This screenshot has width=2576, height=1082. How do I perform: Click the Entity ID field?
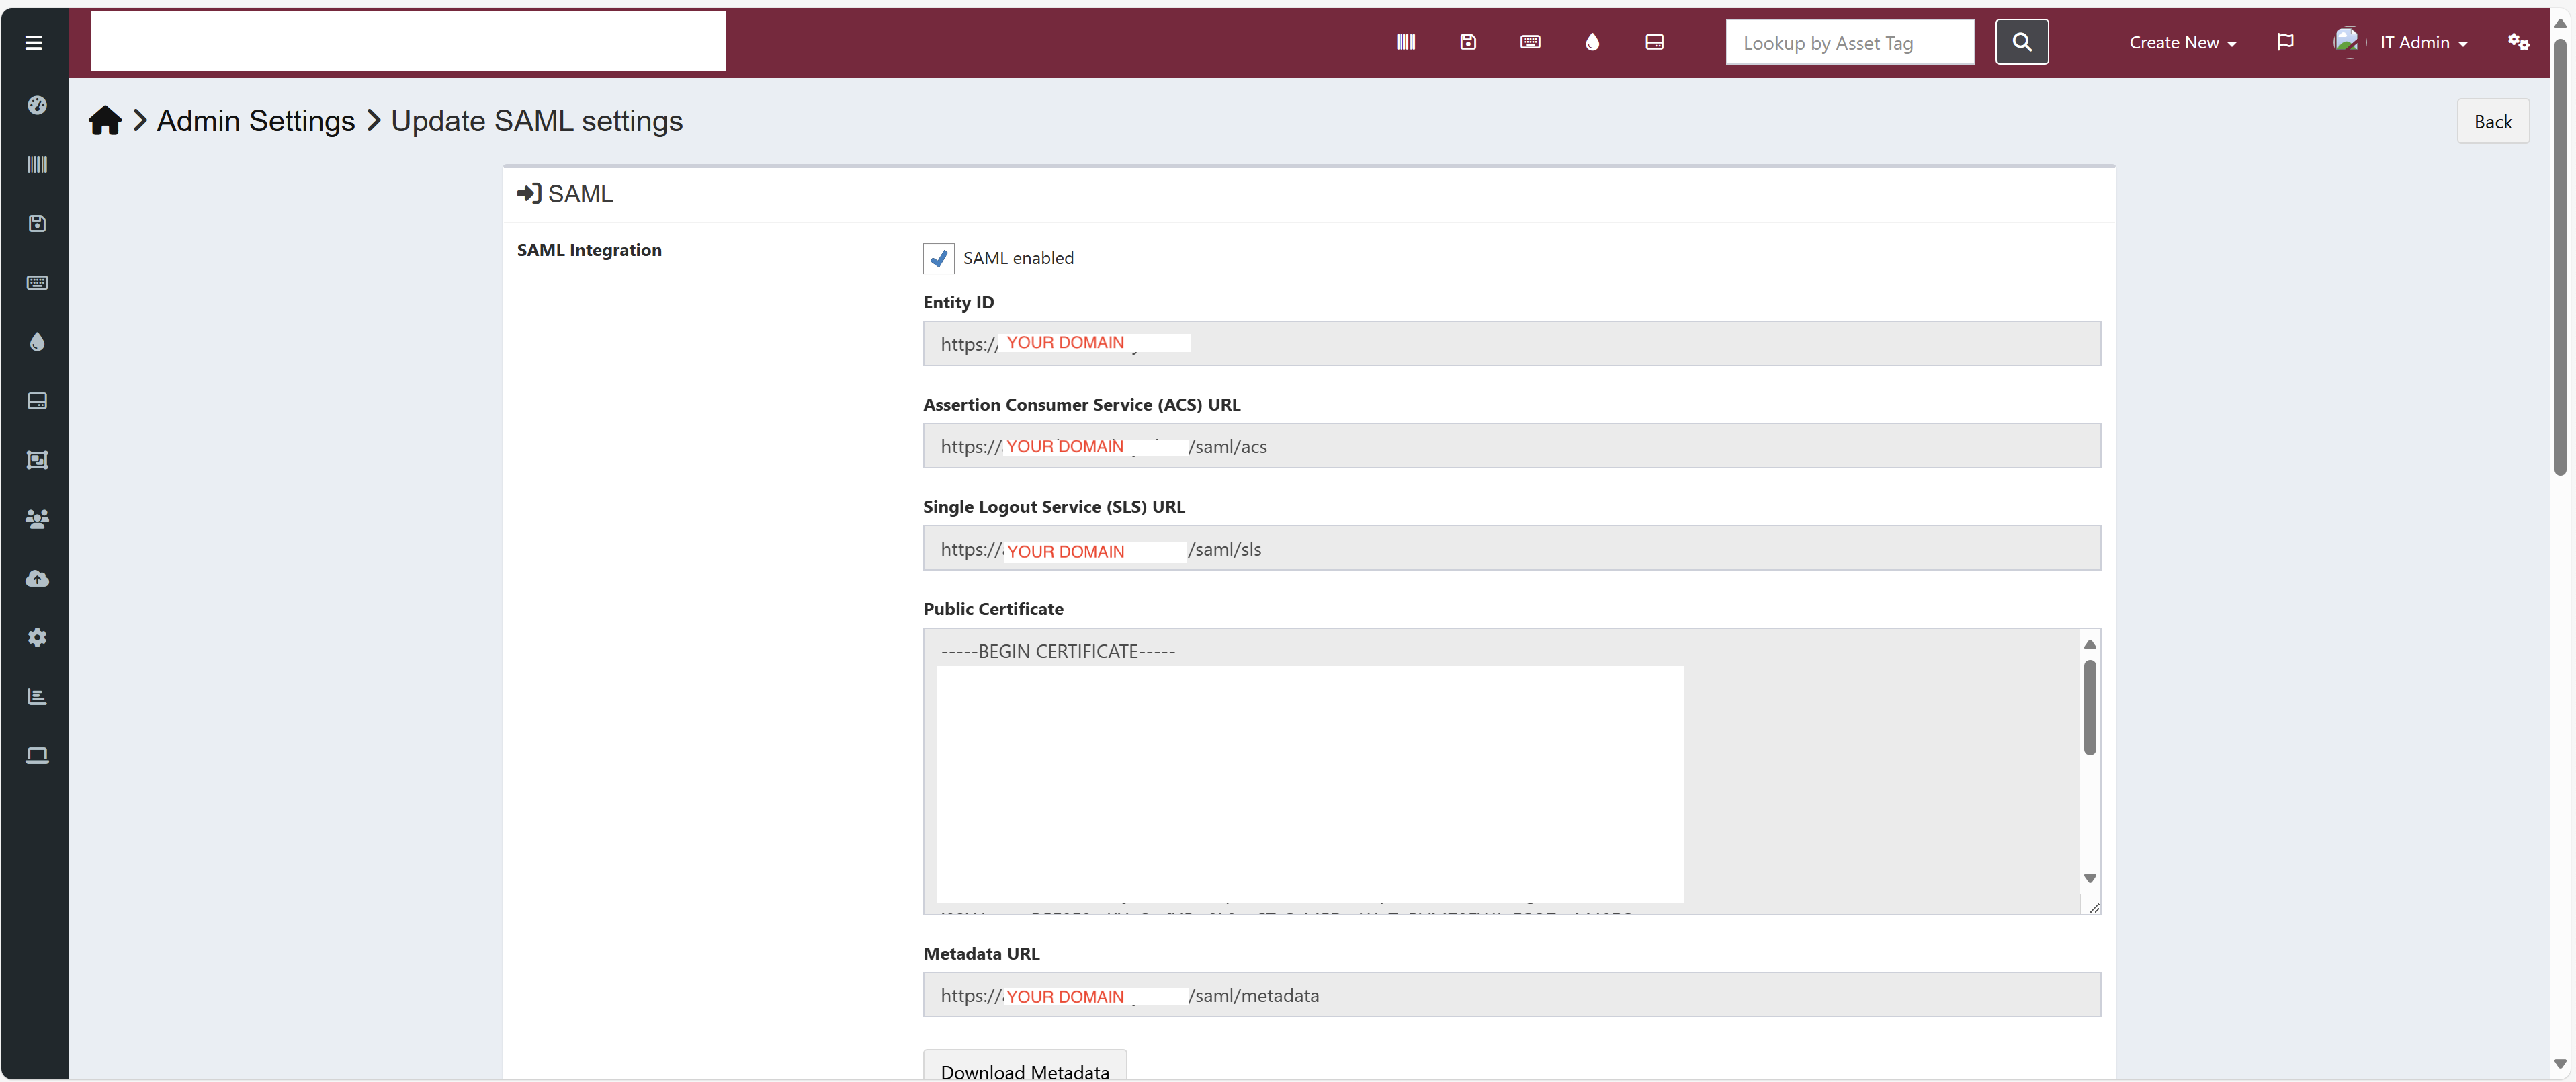[1511, 343]
